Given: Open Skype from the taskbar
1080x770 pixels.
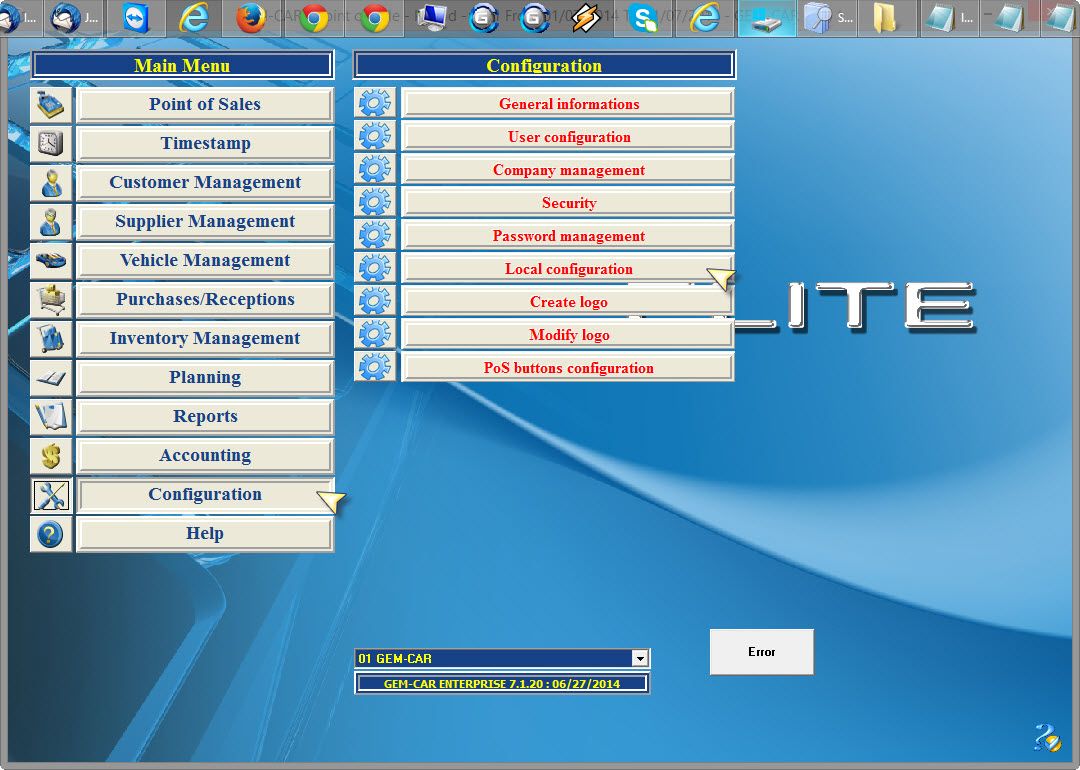Looking at the screenshot, I should pos(644,18).
